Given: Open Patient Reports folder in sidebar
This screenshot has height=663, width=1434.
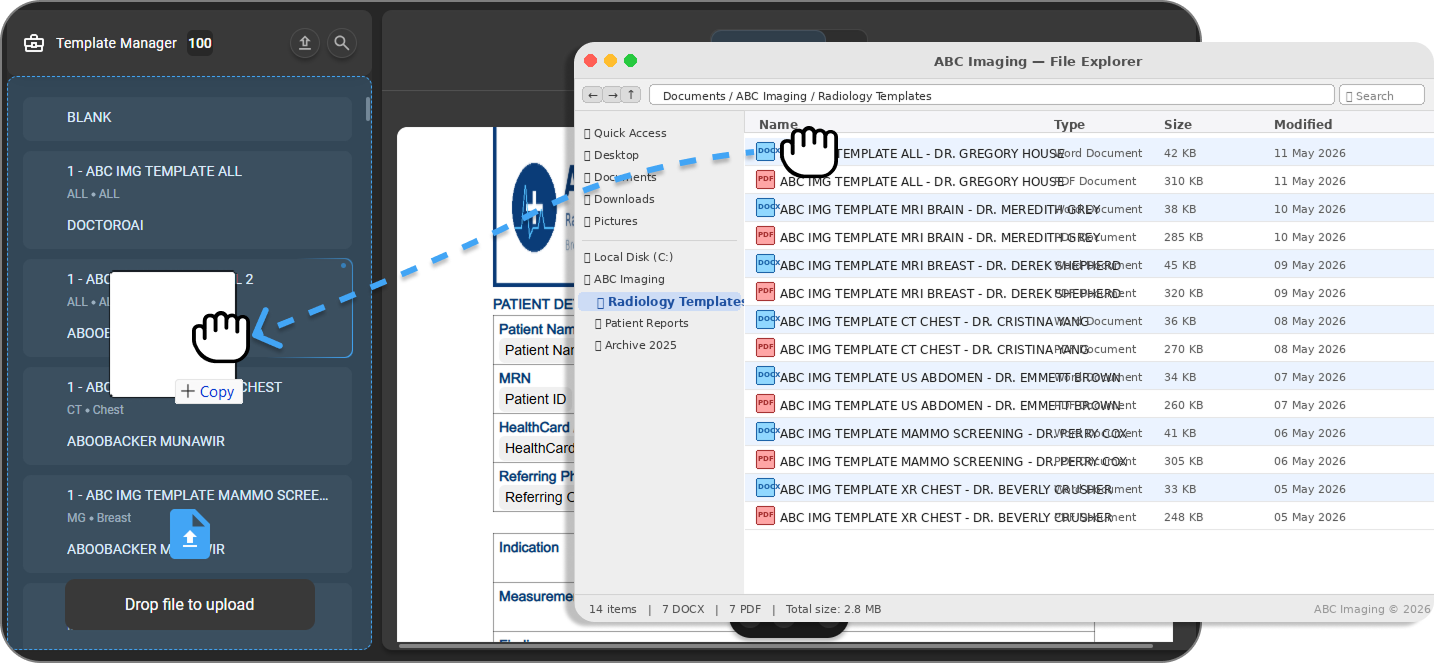Looking at the screenshot, I should [642, 323].
